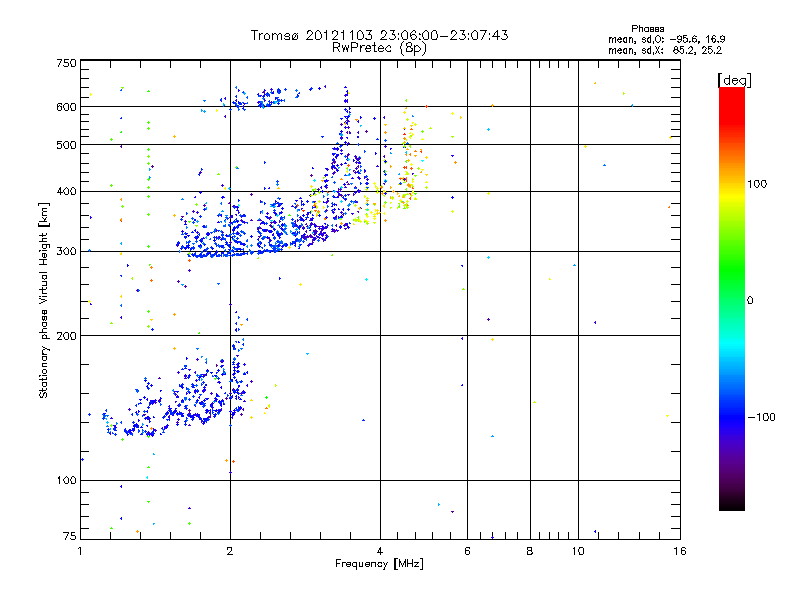Click the 'mean, sd,X: 85.2, 25.2' text
The height and width of the screenshot is (600, 800).
665,50
